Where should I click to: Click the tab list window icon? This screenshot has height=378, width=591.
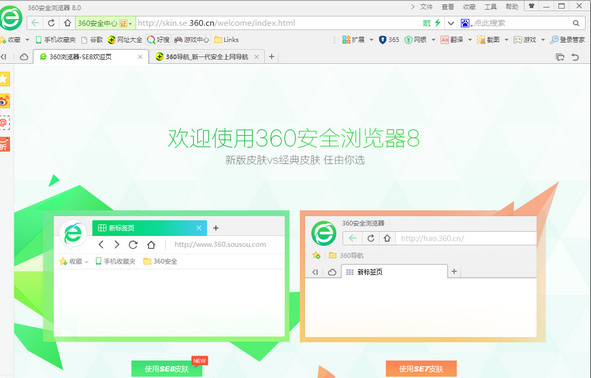(560, 57)
